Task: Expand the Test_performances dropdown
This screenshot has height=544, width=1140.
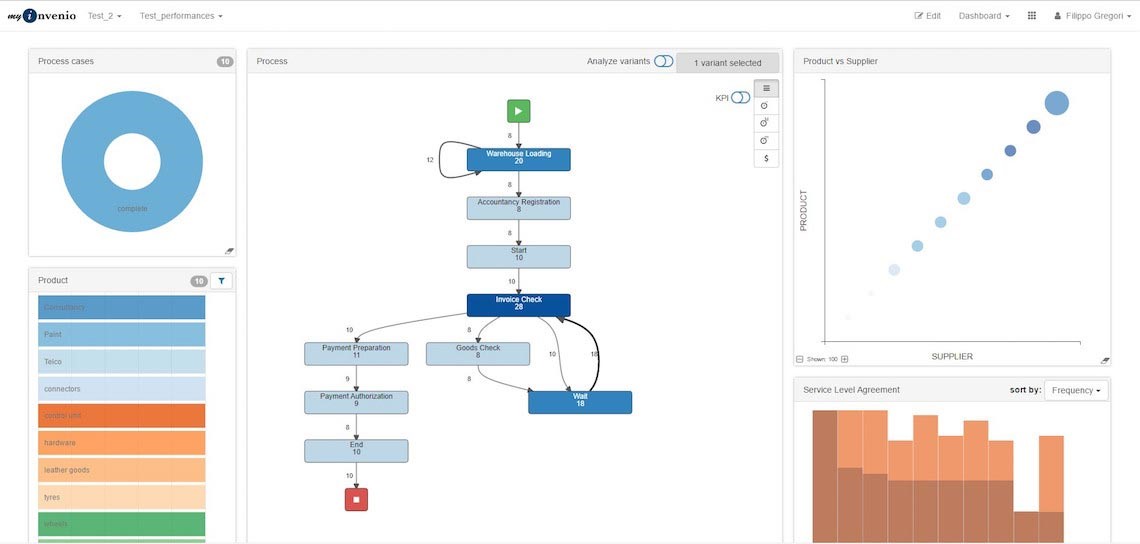Action: coord(181,16)
